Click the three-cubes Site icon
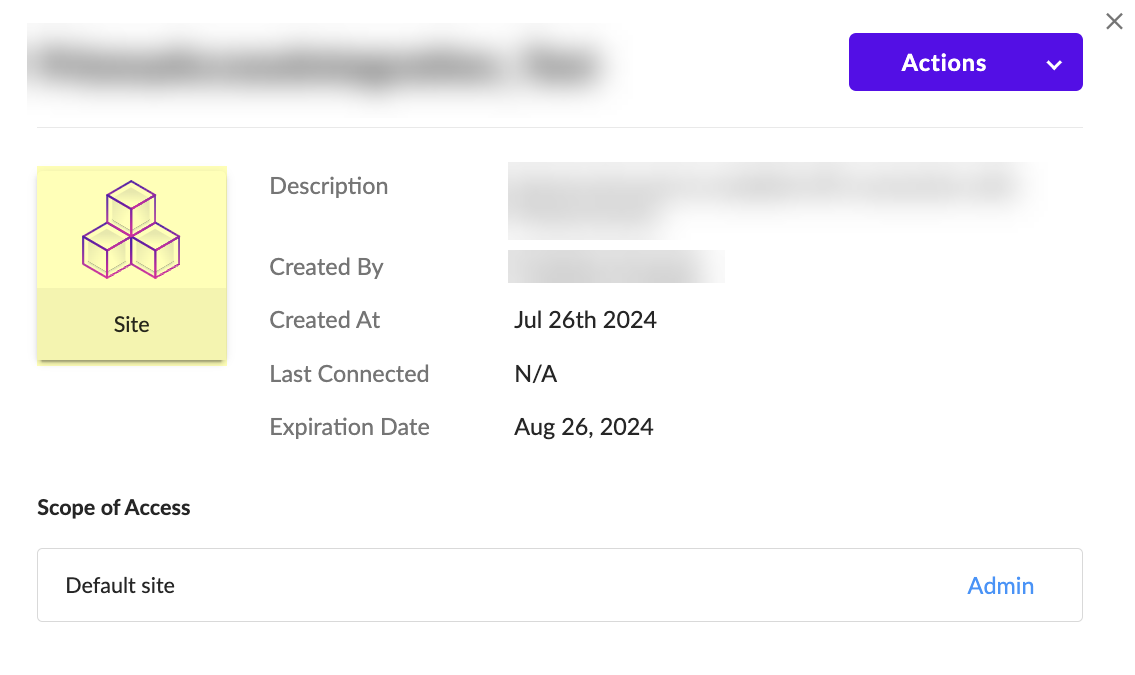Screen dimensions: 1135x675 pos(131,229)
